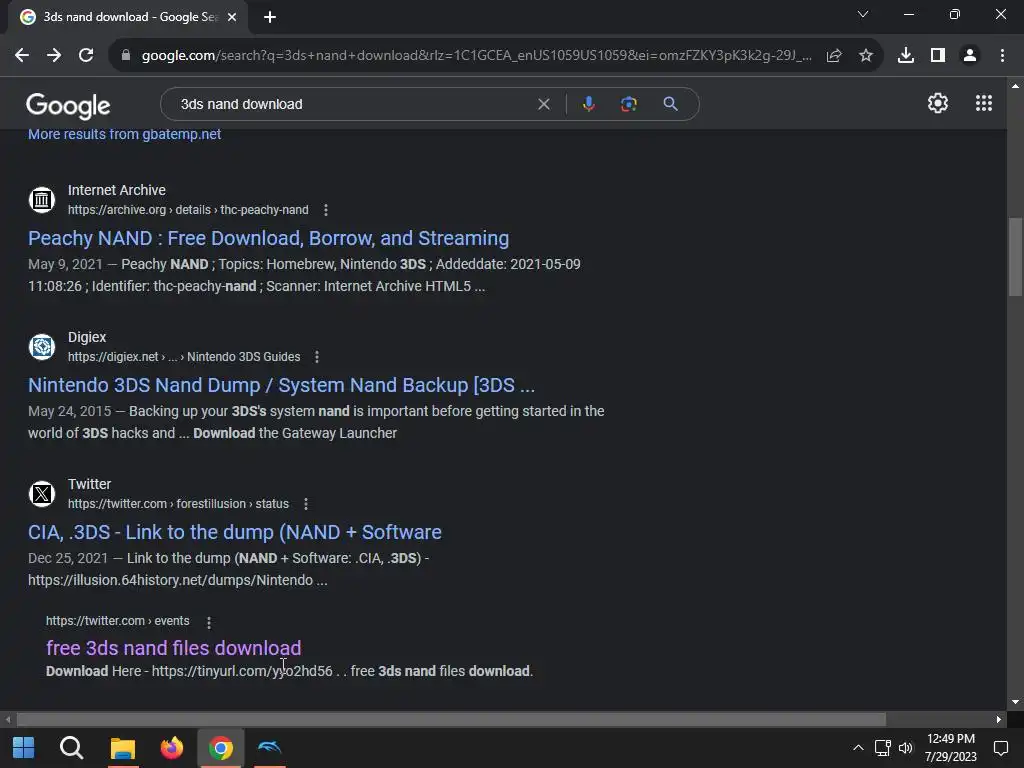
Task: Open CIA, .3DS Link to the dump result
Action: coord(234,532)
